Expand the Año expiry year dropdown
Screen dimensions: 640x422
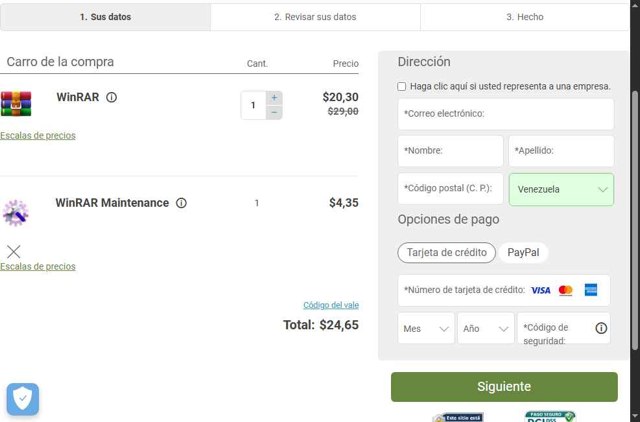(486, 328)
